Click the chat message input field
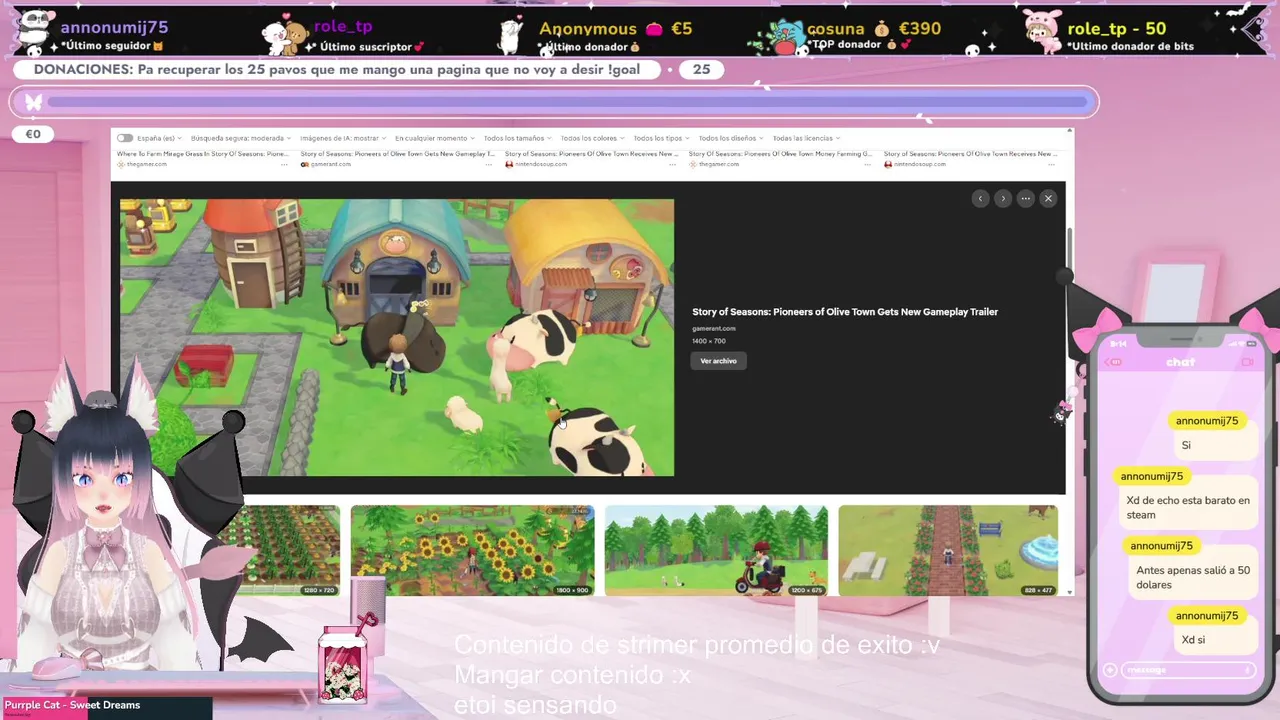This screenshot has height=720, width=1280. click(1189, 670)
